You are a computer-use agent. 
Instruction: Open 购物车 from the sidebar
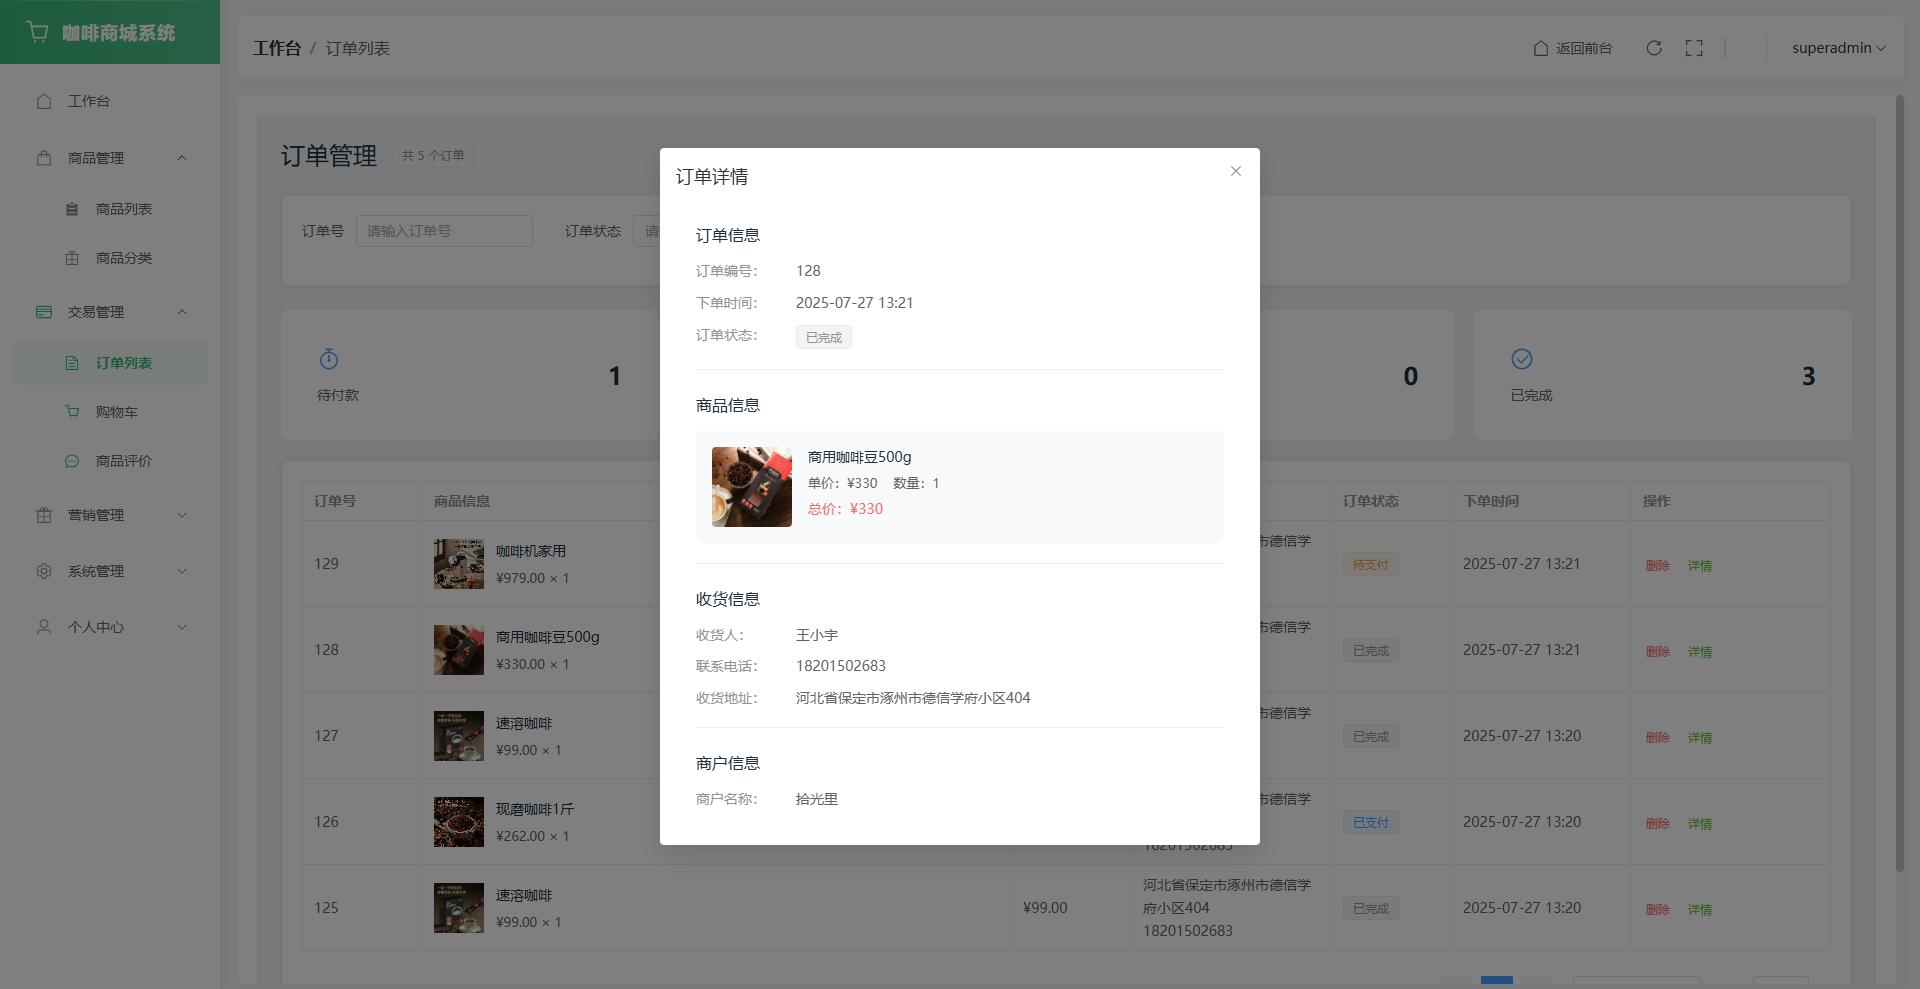point(116,412)
